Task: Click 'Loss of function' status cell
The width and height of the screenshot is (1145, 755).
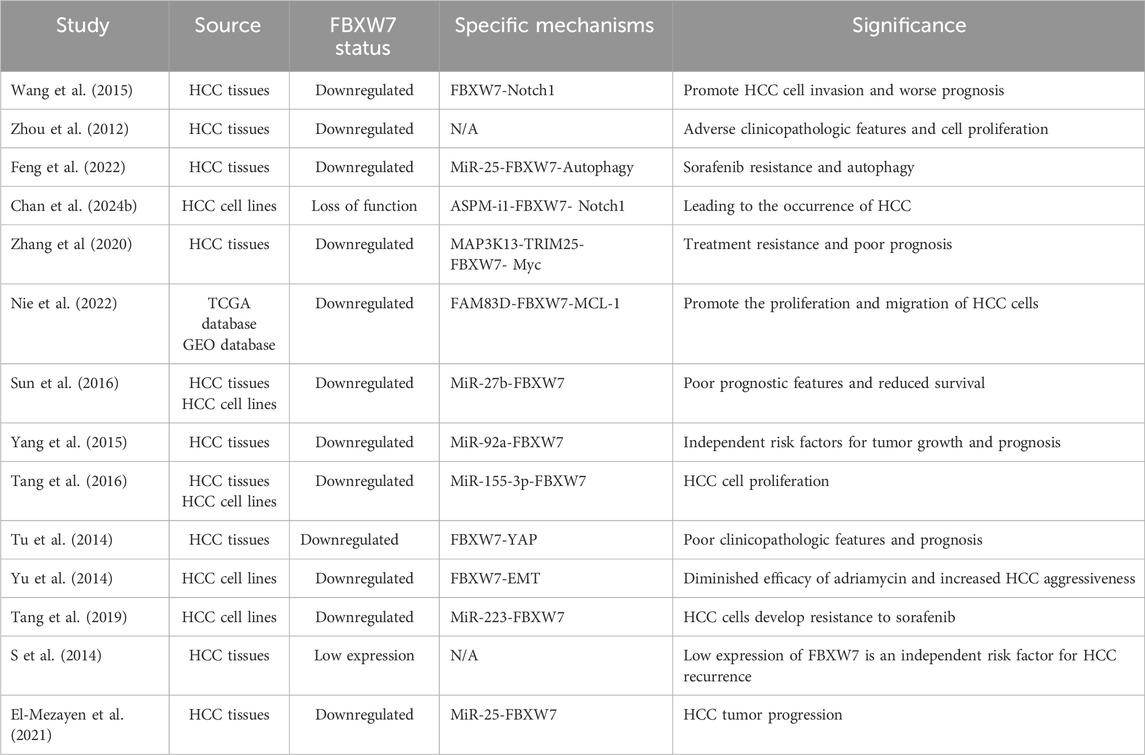Action: coord(364,206)
